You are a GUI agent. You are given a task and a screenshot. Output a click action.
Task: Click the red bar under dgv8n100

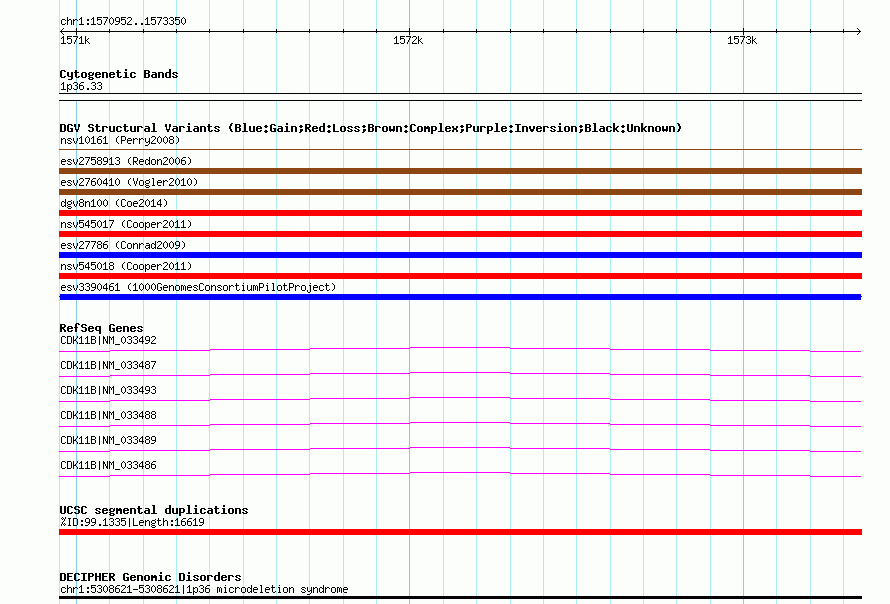pyautogui.click(x=460, y=213)
